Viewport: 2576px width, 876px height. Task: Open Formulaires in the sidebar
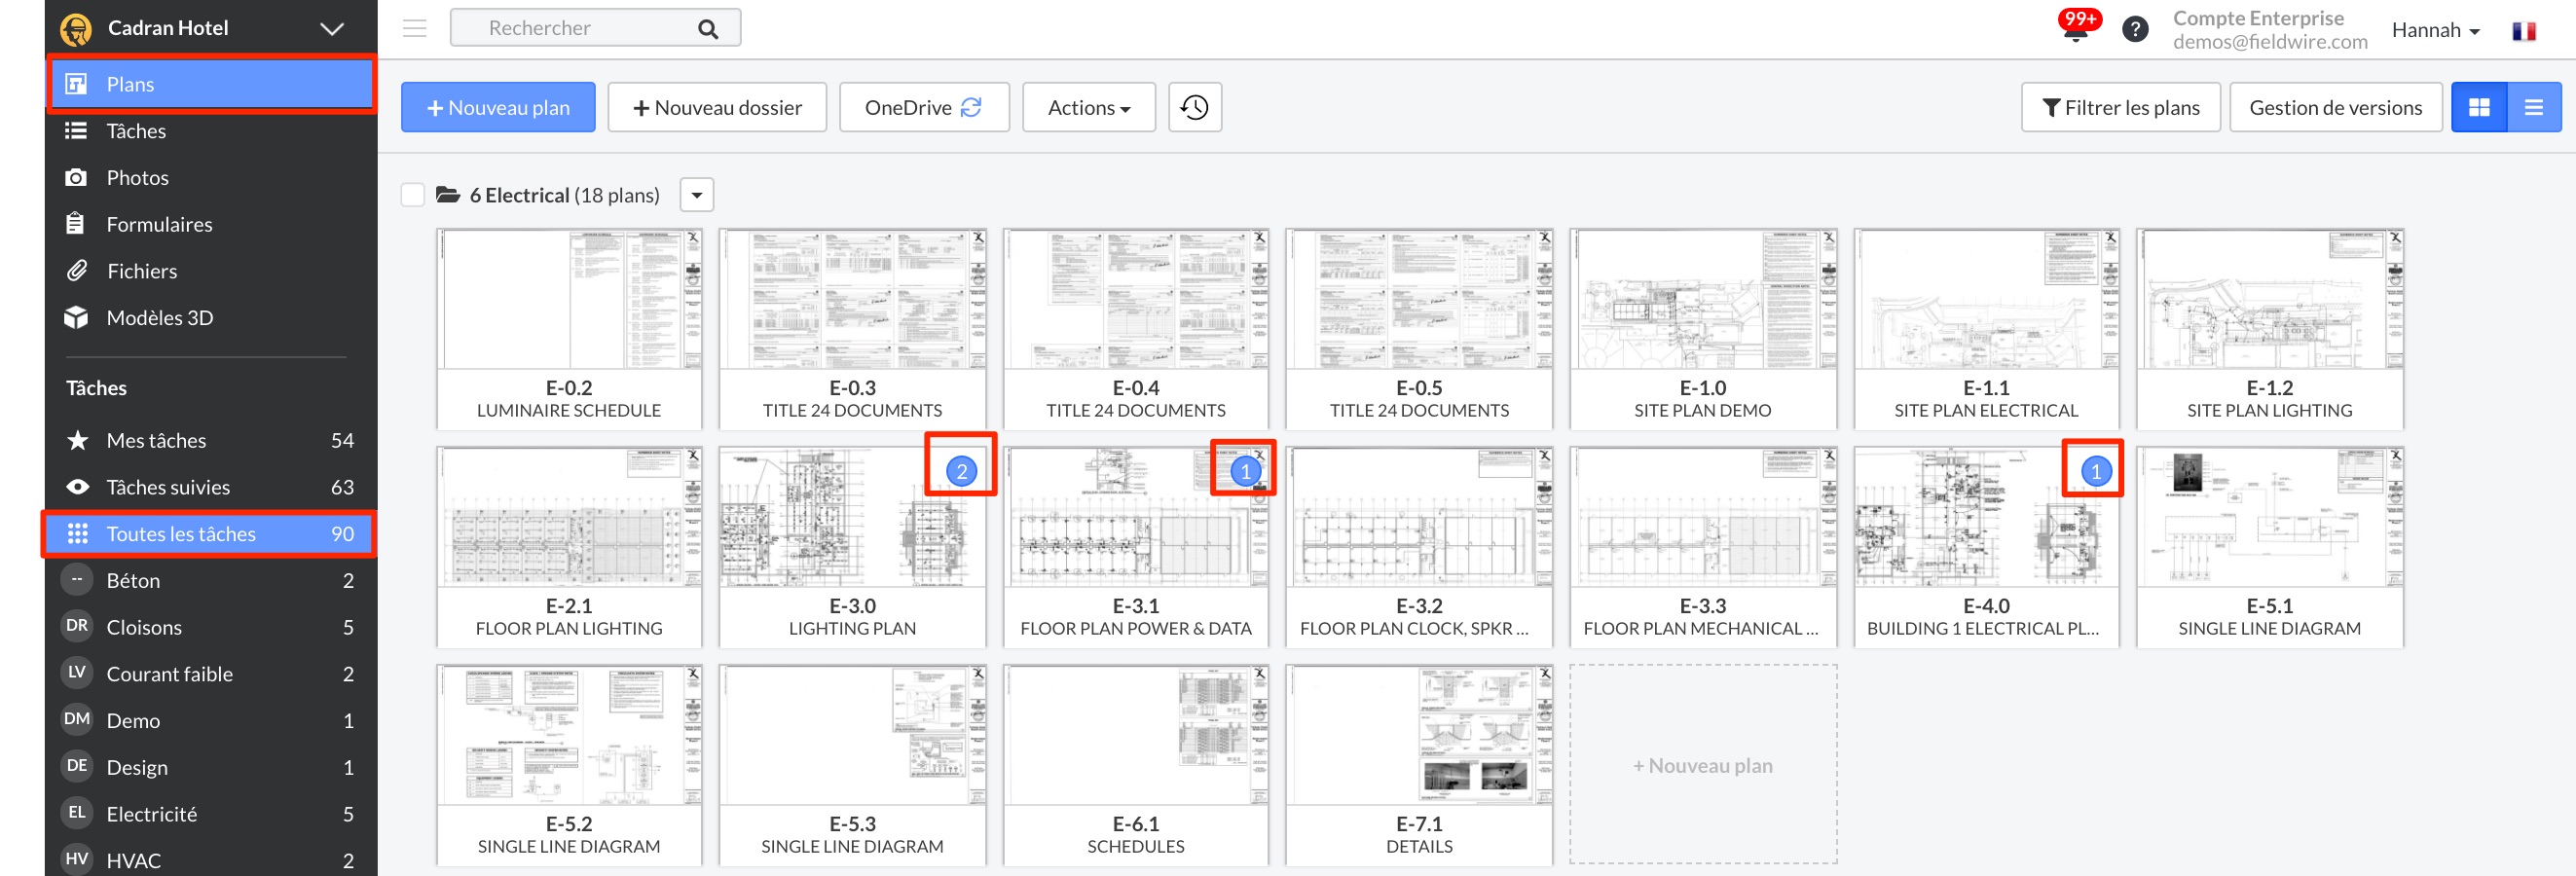pyautogui.click(x=211, y=224)
